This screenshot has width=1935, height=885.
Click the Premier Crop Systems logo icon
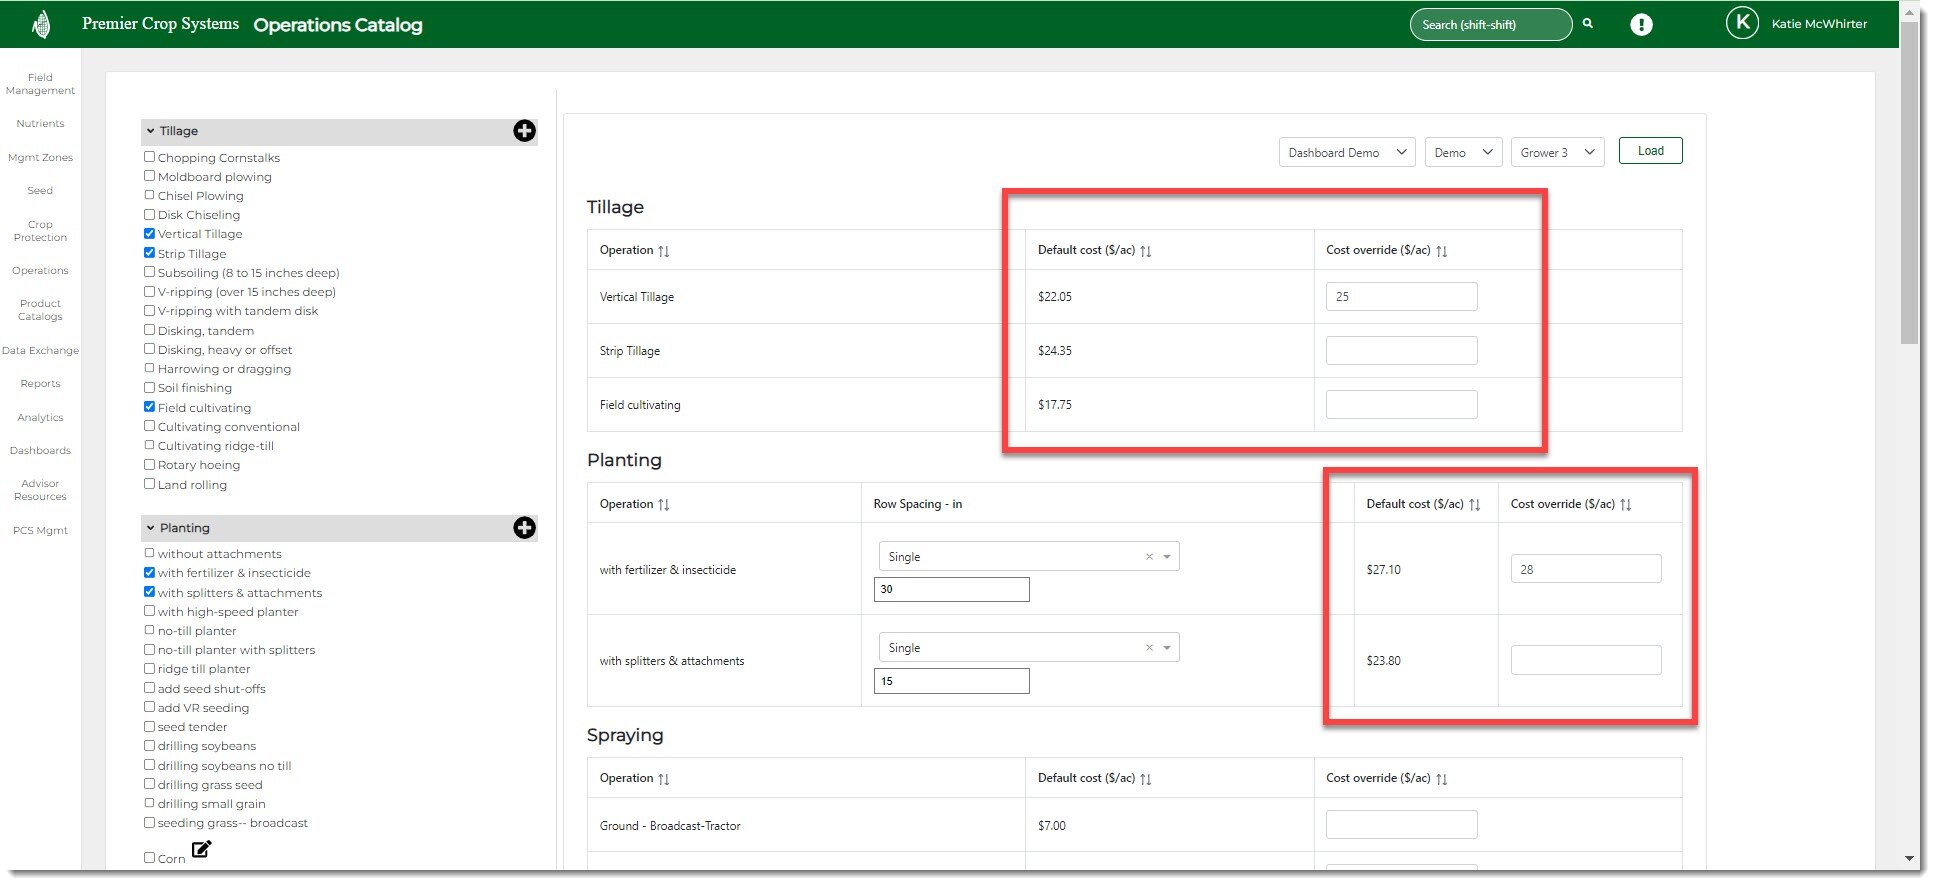tap(41, 24)
